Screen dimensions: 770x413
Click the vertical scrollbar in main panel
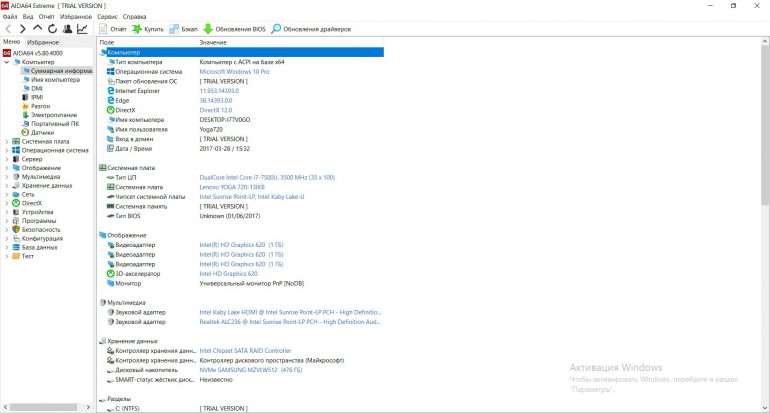[765, 126]
